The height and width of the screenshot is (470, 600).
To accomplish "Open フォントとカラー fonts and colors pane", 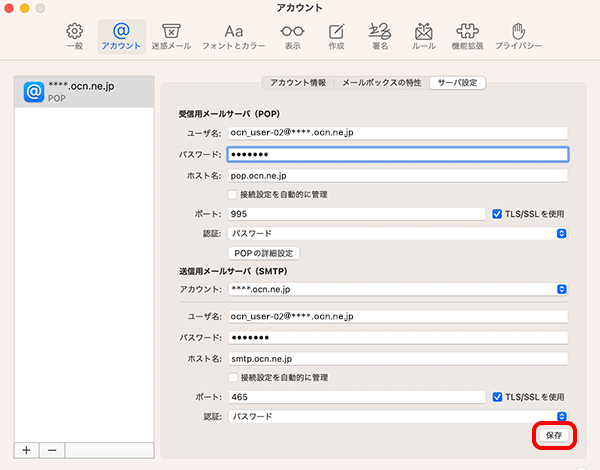I will 233,36.
